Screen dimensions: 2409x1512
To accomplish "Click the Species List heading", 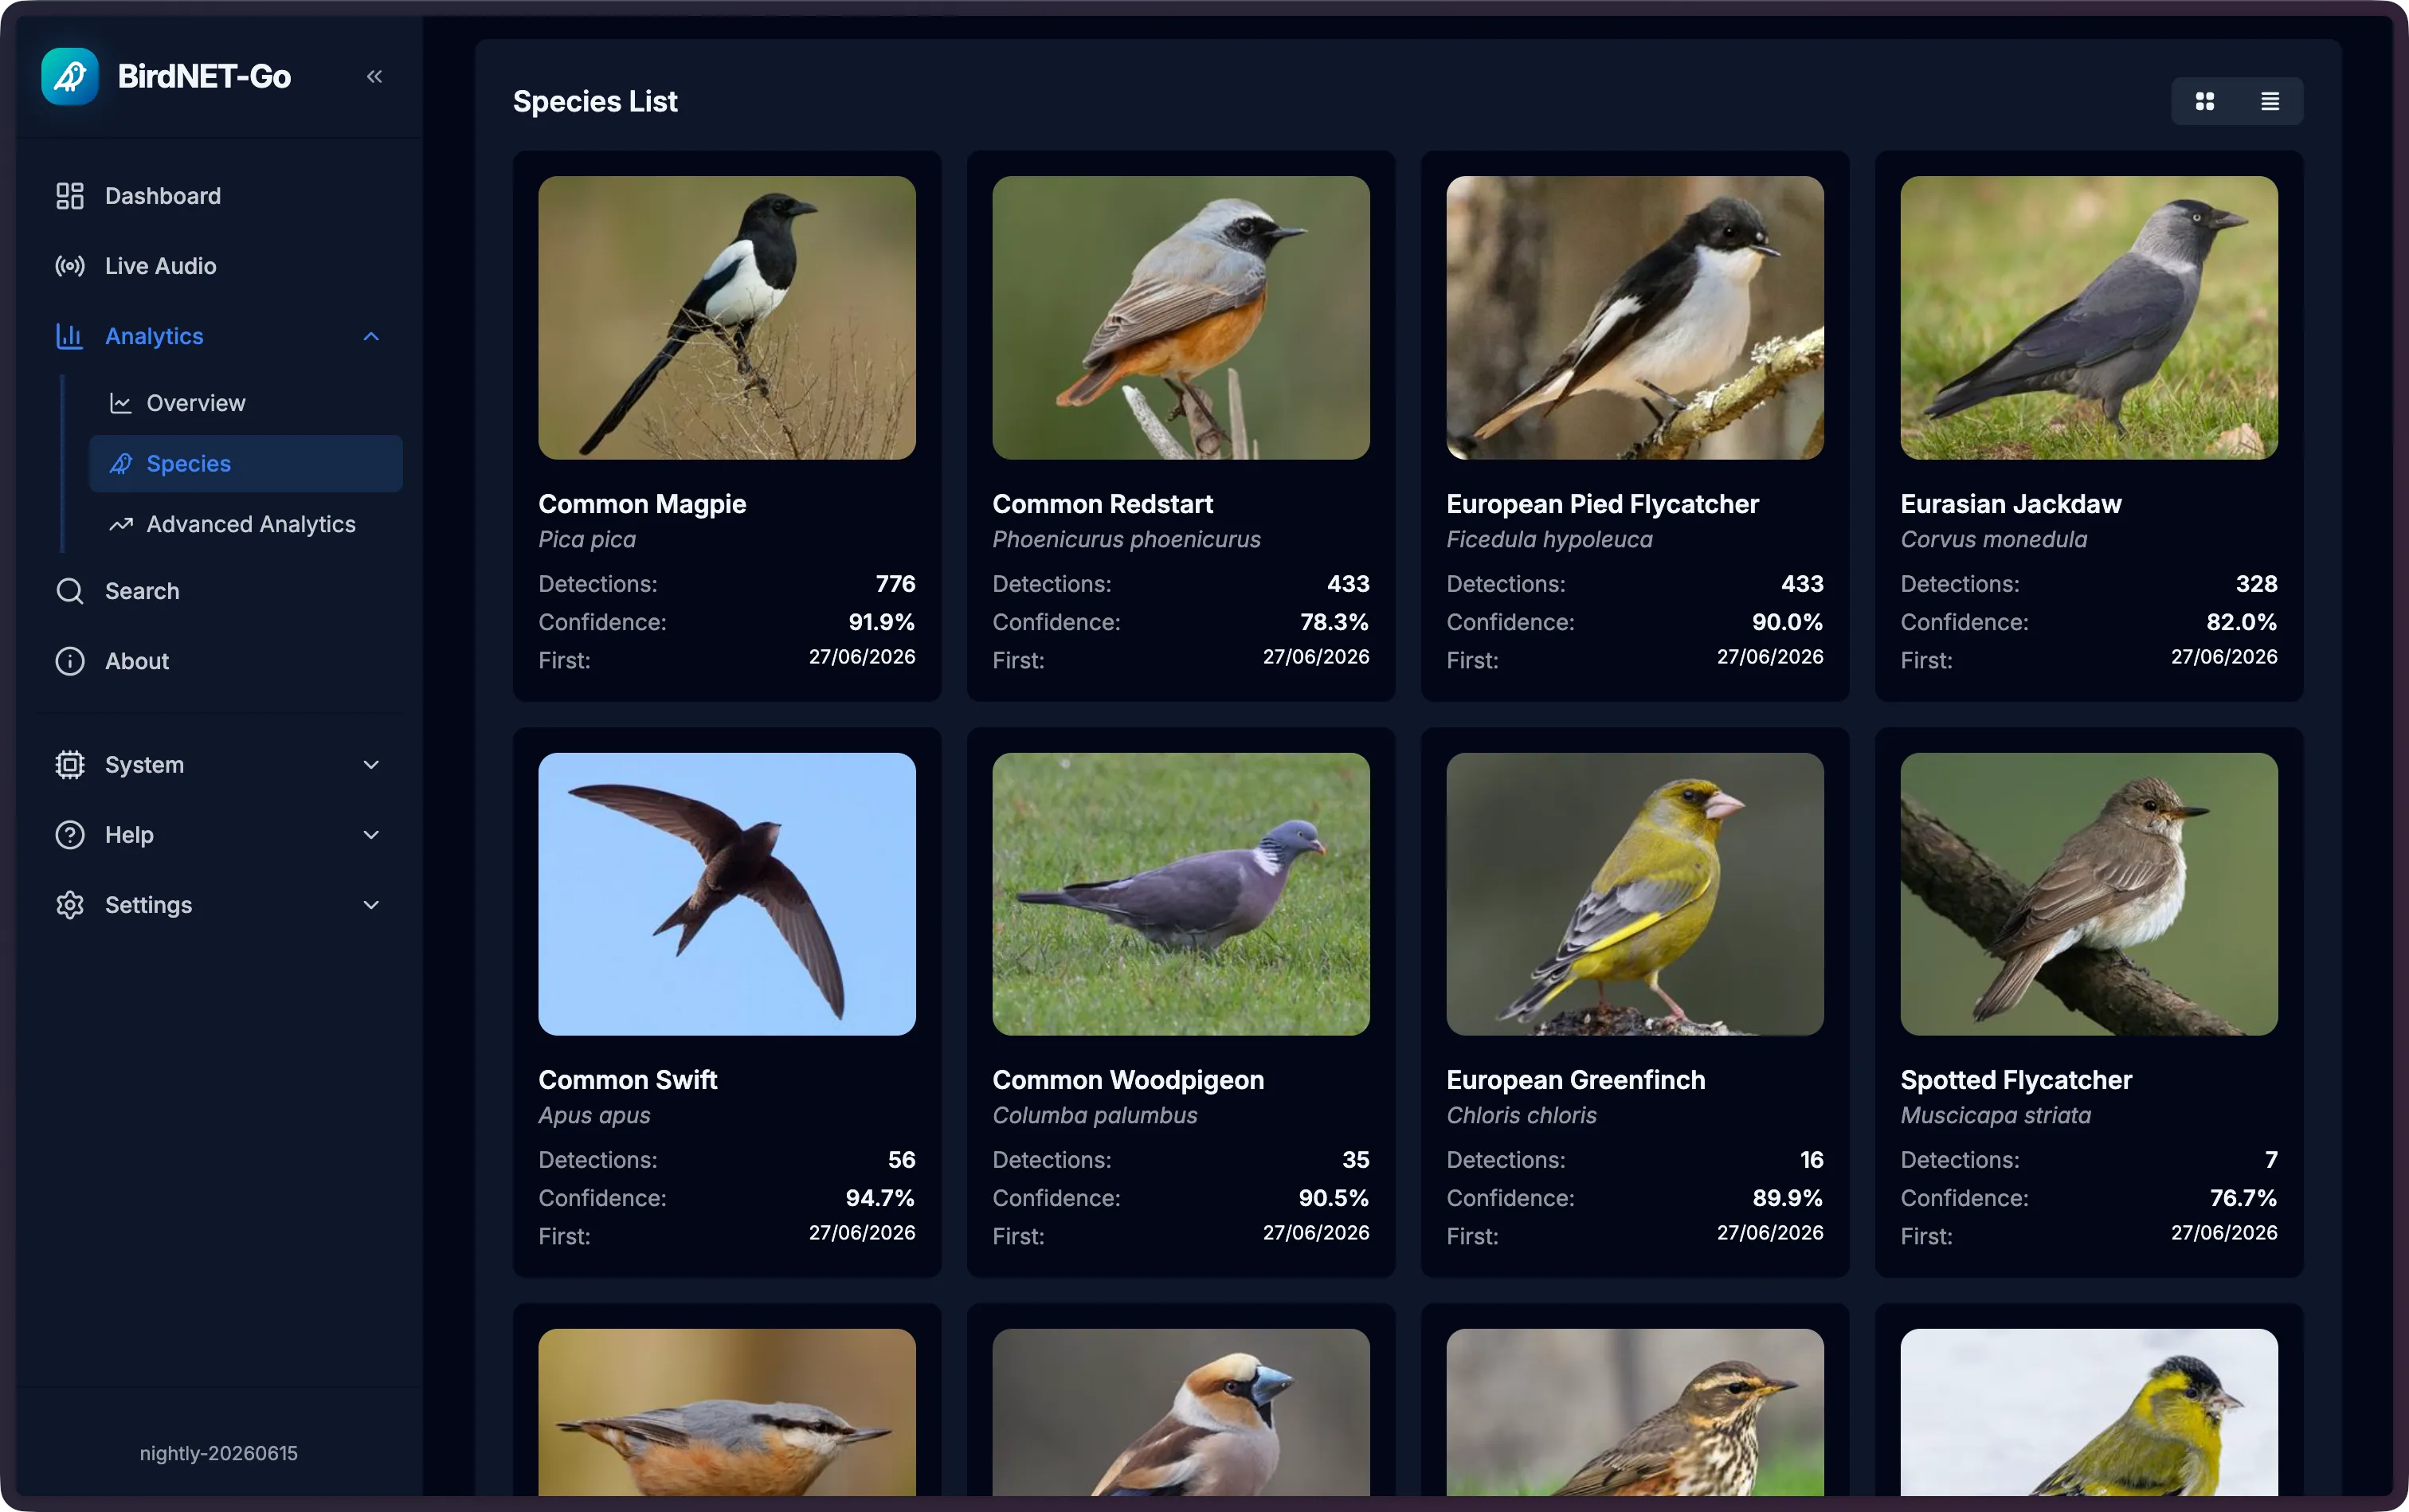I will [595, 101].
